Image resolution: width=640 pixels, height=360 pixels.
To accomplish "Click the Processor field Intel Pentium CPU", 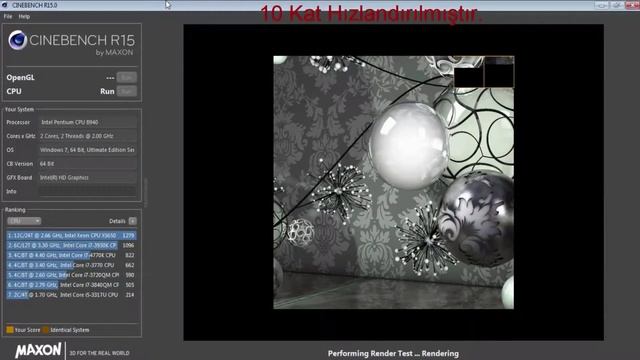I will 87,122.
